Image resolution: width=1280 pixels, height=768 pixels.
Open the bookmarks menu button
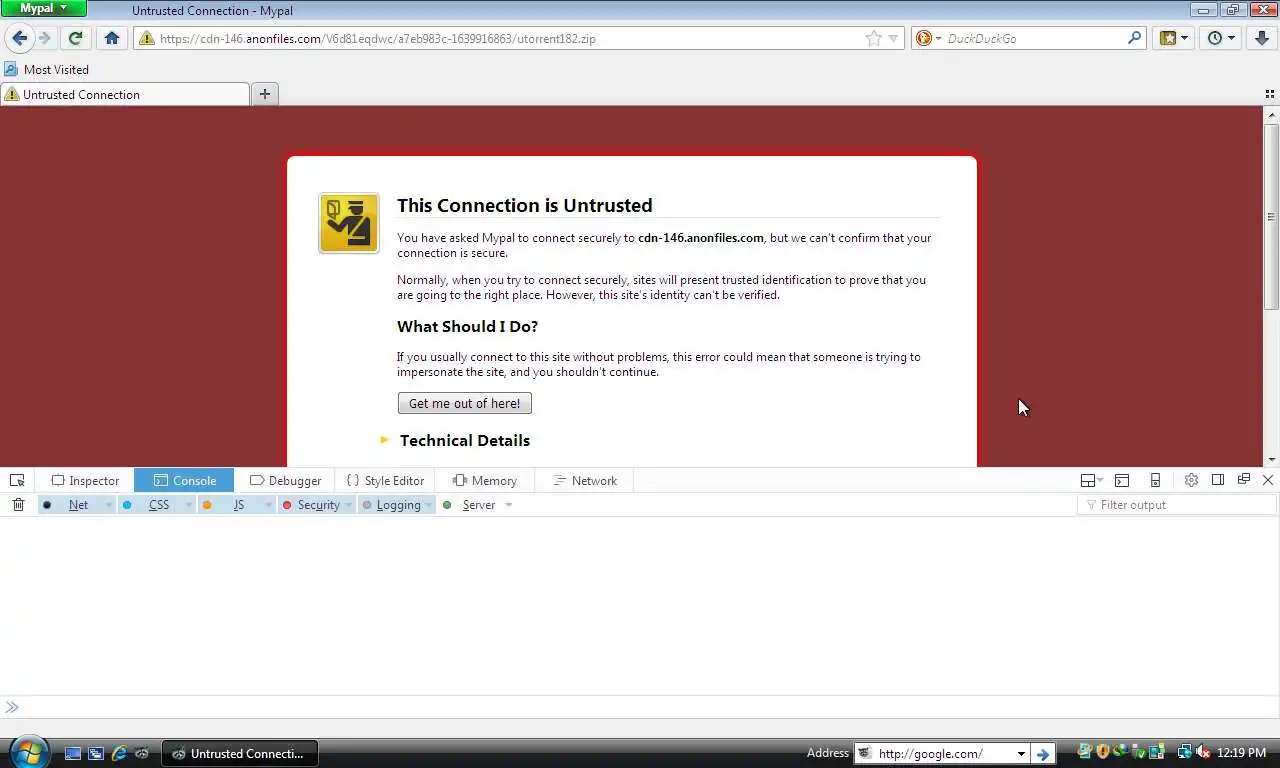(1173, 38)
